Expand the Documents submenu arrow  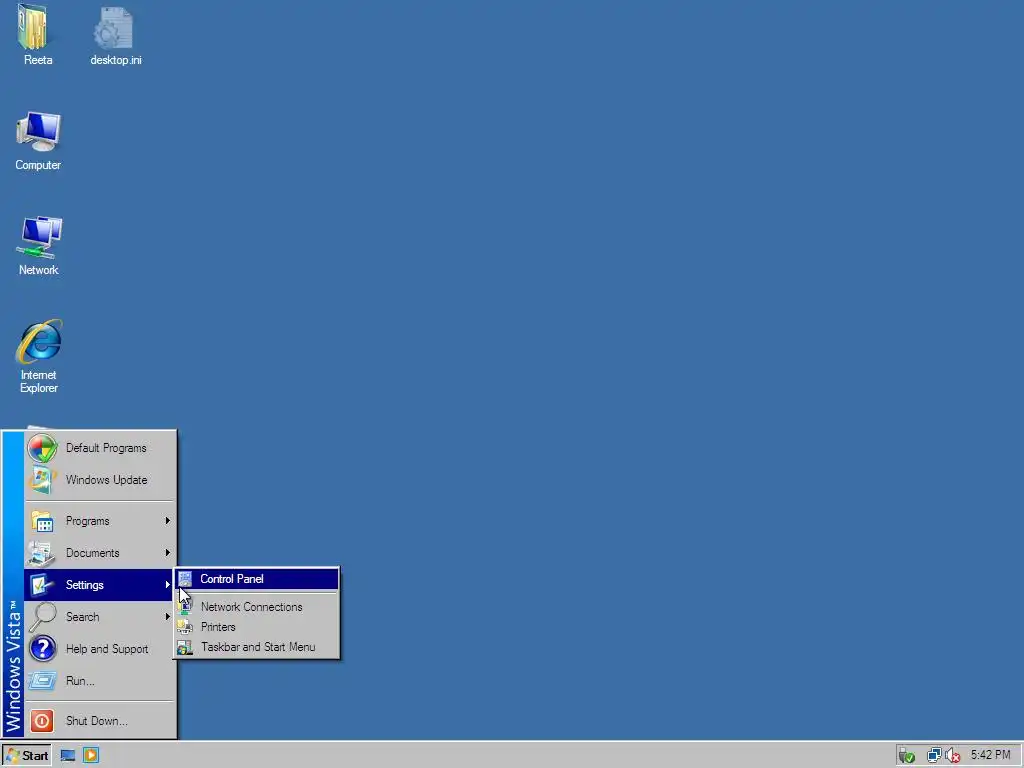click(x=168, y=553)
